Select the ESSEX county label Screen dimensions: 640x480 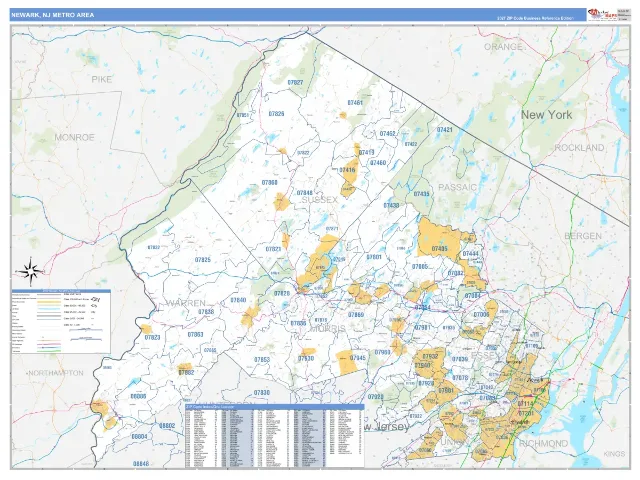point(485,356)
